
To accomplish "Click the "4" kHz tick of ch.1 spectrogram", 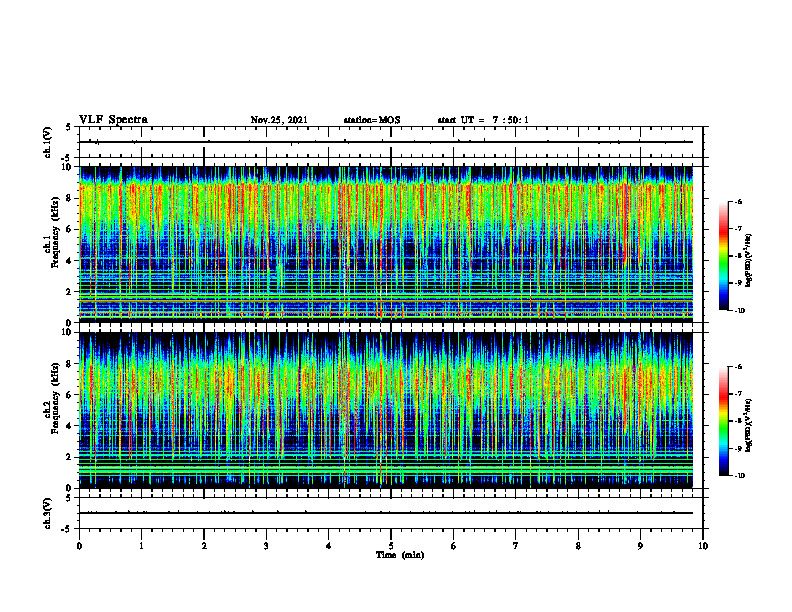I will (69, 261).
